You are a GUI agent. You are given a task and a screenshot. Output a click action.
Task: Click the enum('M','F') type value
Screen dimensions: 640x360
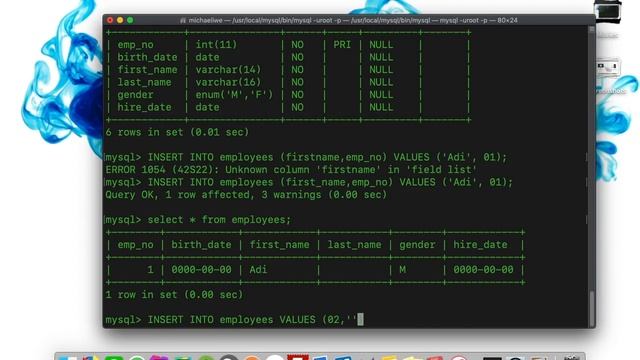[x=234, y=95]
